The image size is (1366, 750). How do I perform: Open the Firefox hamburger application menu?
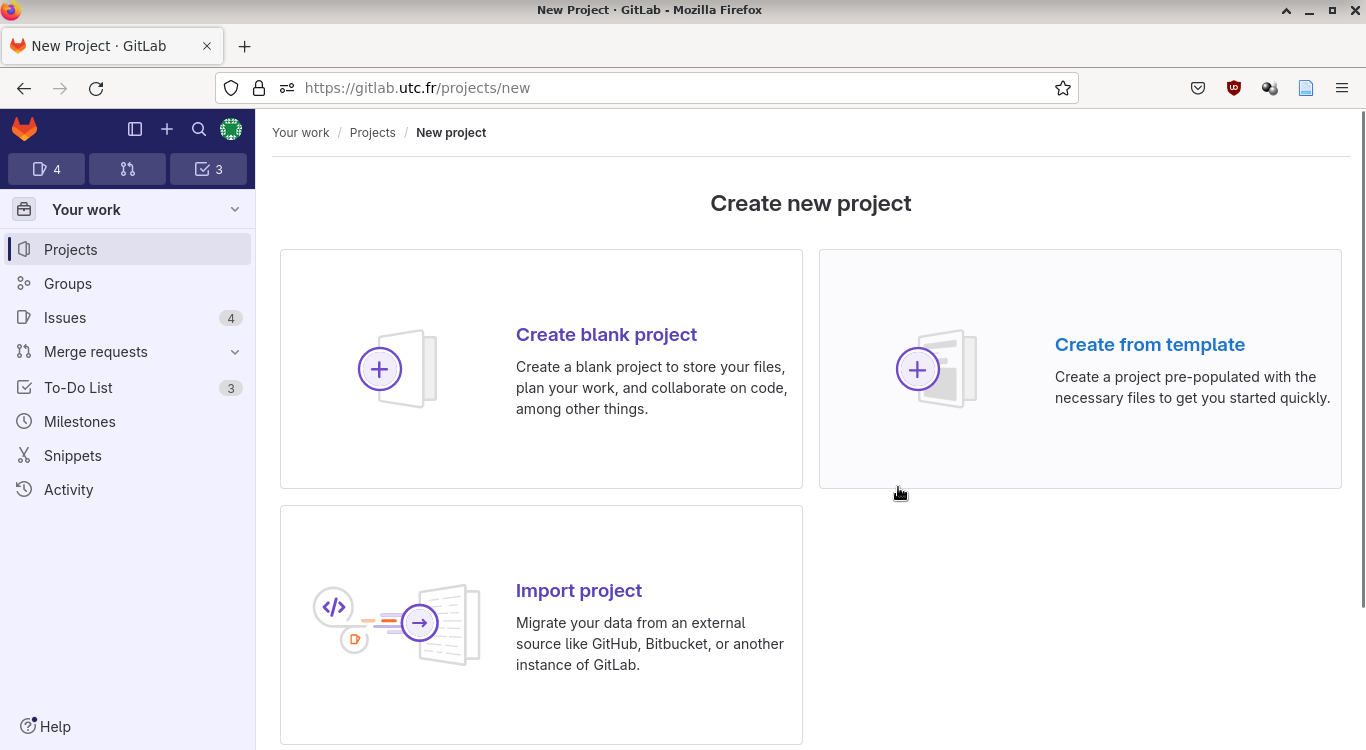coord(1342,88)
